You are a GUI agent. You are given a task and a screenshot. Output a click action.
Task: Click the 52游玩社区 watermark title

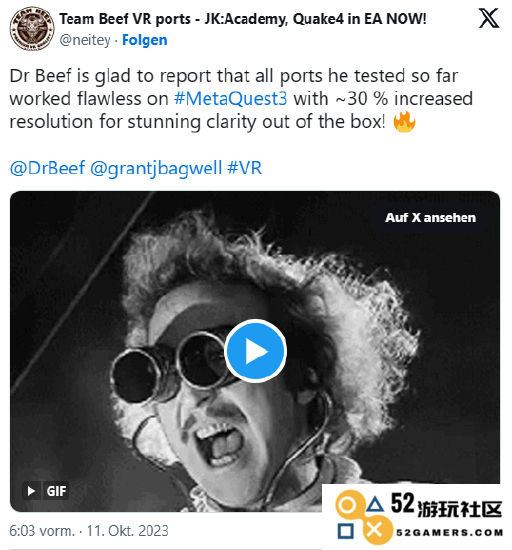coord(447,505)
